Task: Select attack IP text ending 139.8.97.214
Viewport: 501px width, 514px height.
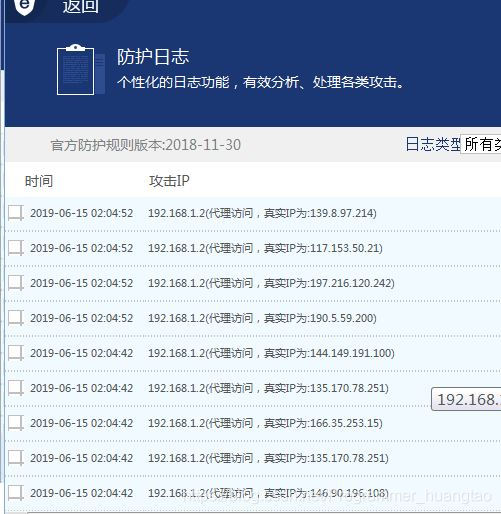Action: click(262, 213)
